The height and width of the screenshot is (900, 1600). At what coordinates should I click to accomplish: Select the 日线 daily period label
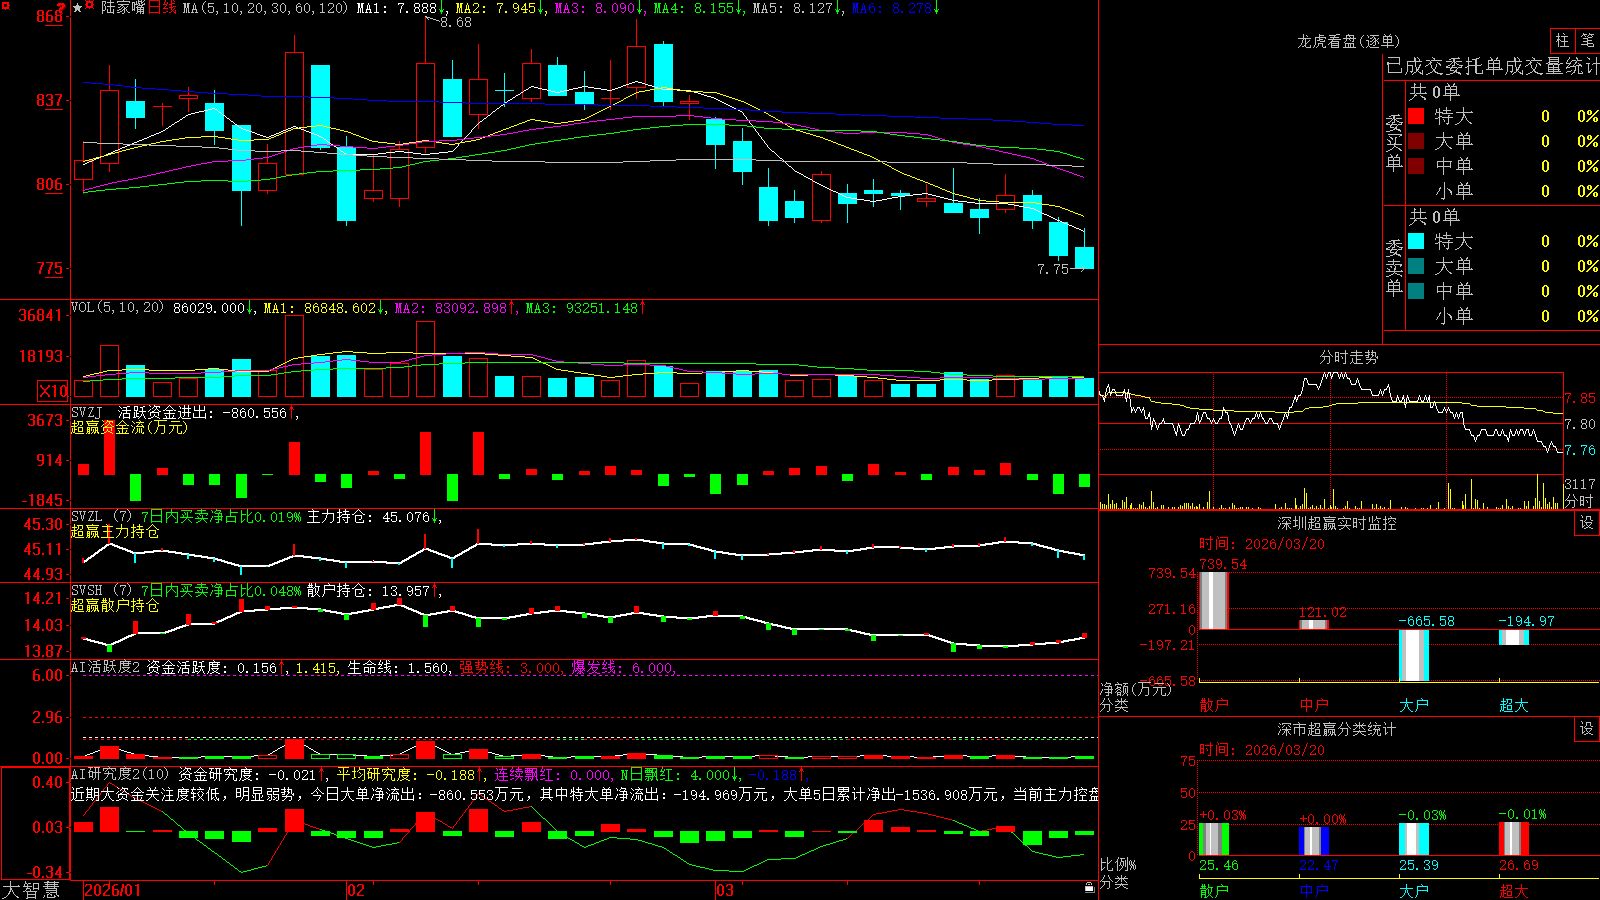163,8
